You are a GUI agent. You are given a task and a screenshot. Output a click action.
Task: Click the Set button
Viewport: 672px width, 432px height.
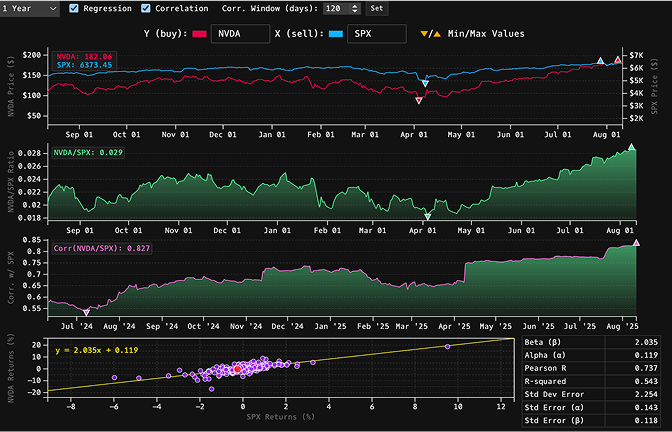pyautogui.click(x=377, y=9)
